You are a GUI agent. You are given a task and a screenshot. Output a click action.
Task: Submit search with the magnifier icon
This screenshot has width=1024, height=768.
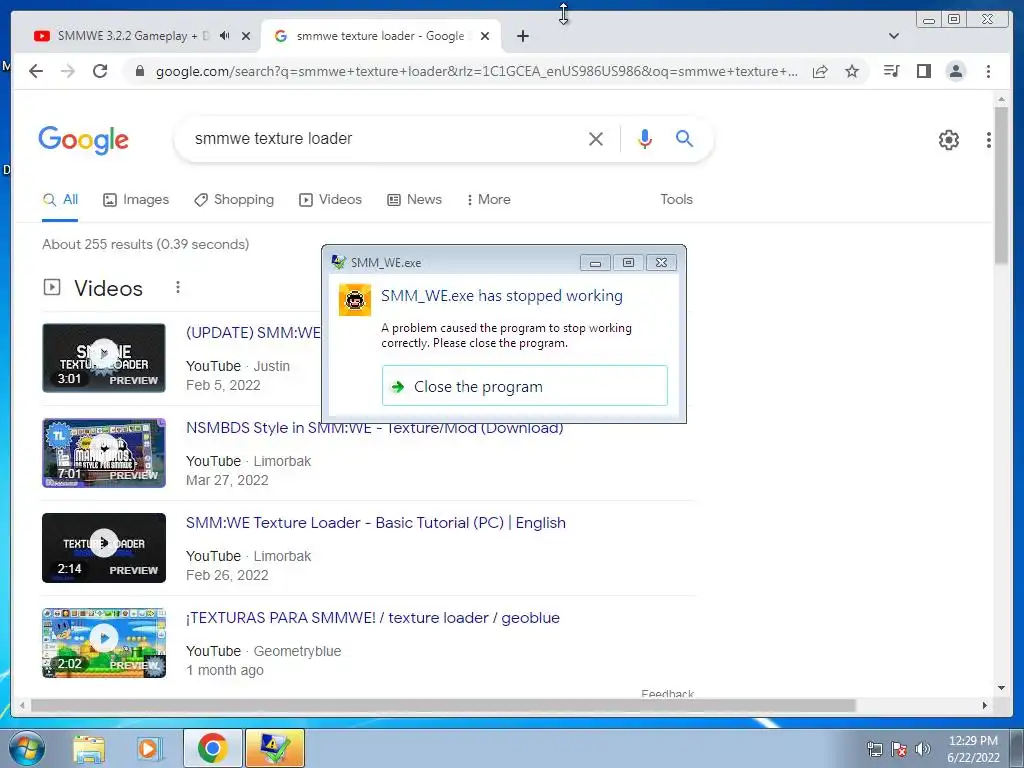click(684, 138)
